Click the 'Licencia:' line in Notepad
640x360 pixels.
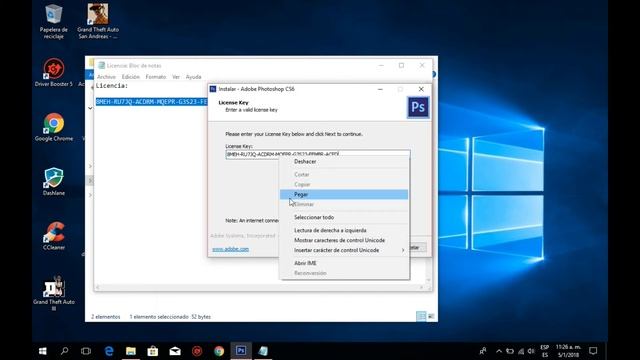click(112, 86)
